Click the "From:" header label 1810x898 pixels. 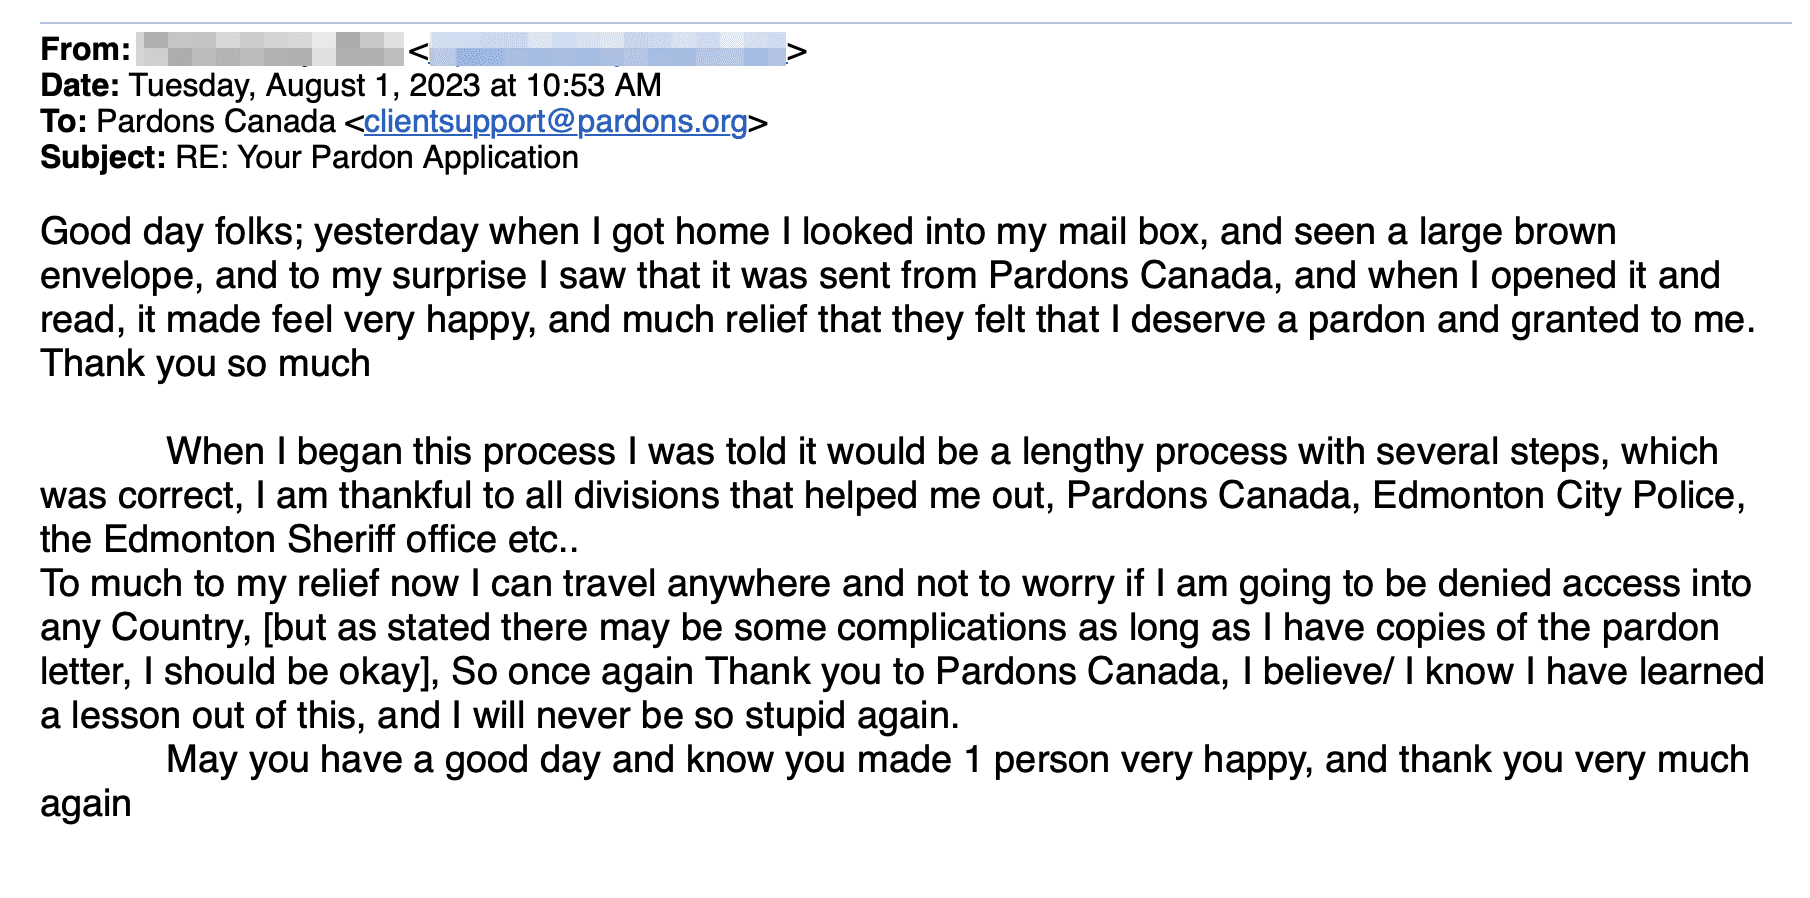coord(85,49)
